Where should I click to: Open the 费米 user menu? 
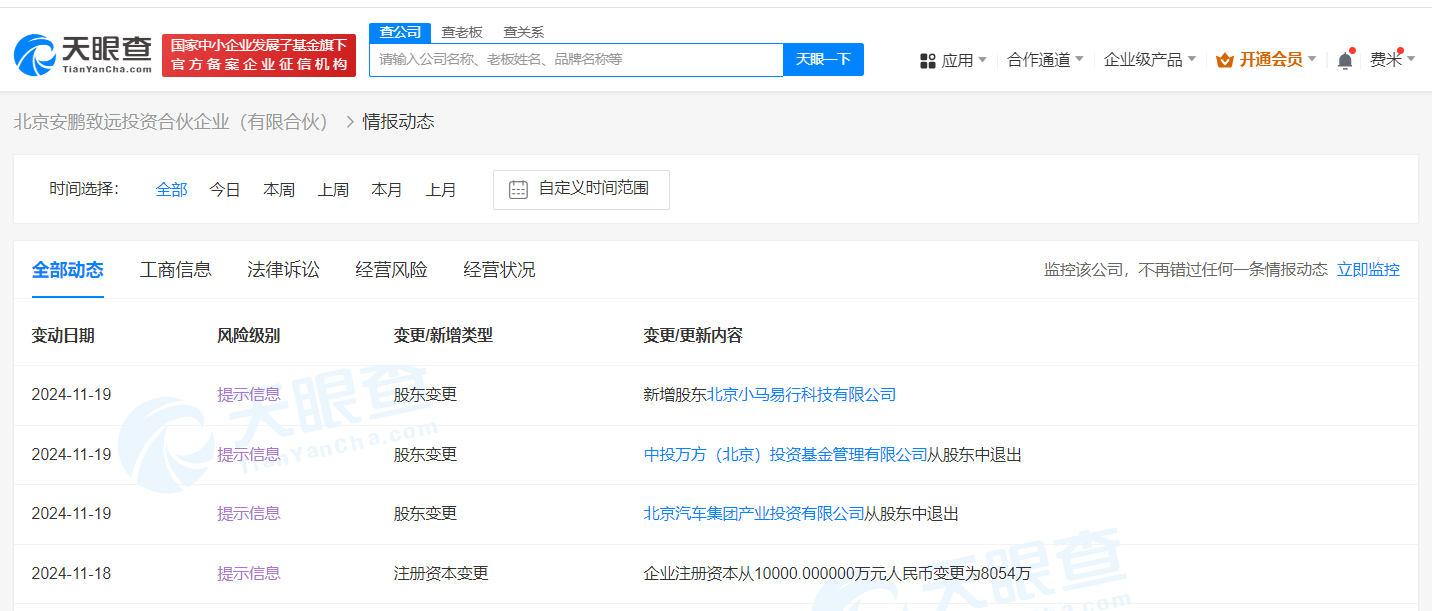pos(1392,60)
